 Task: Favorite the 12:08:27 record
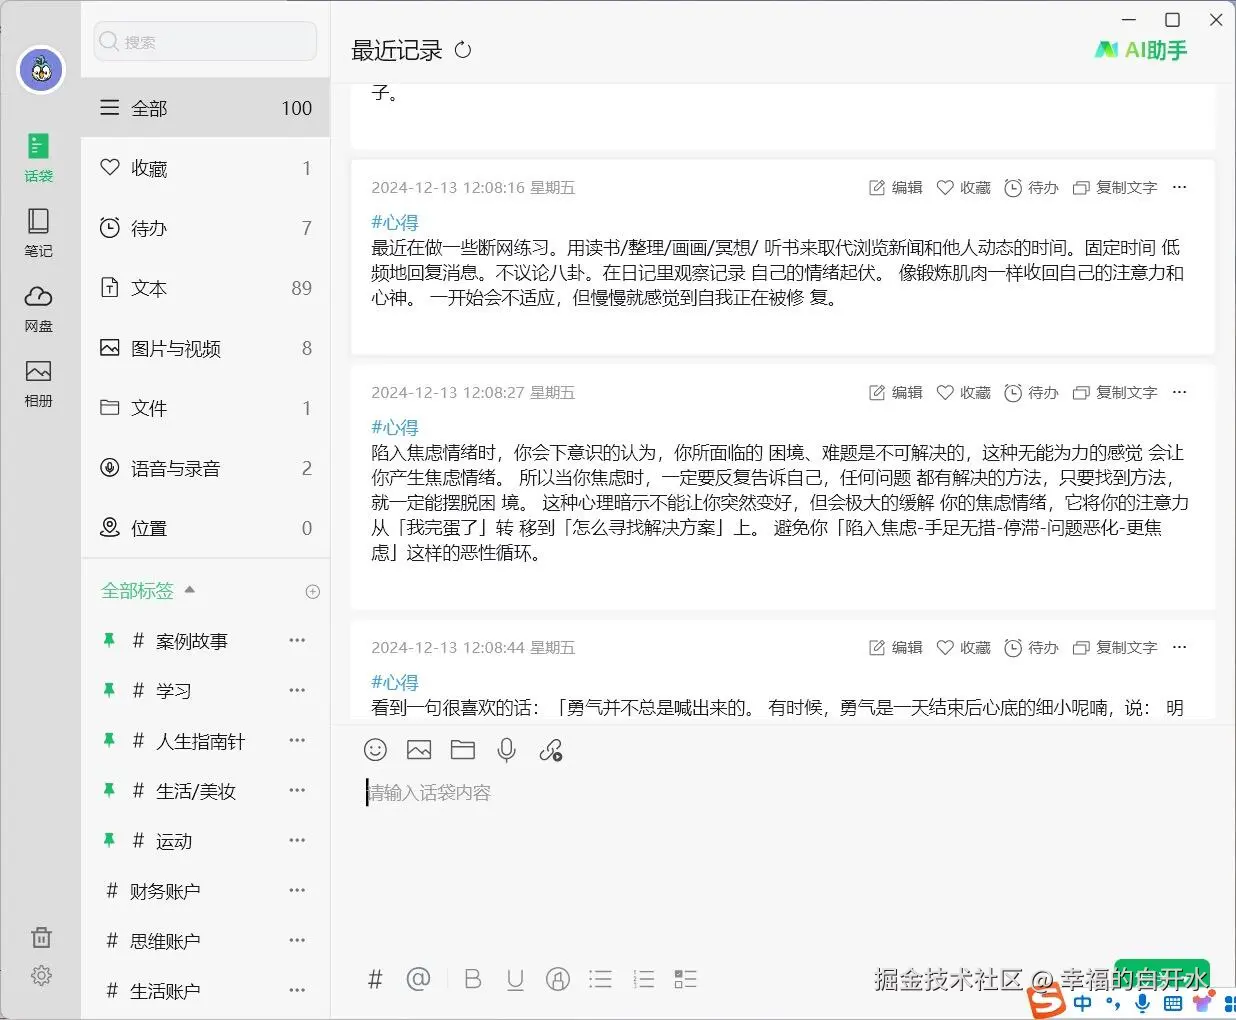point(964,393)
